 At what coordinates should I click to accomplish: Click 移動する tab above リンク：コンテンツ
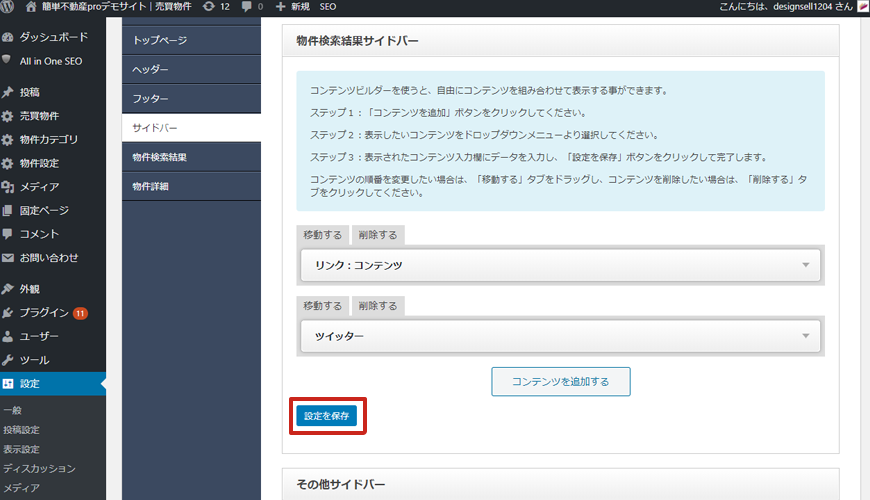click(322, 235)
